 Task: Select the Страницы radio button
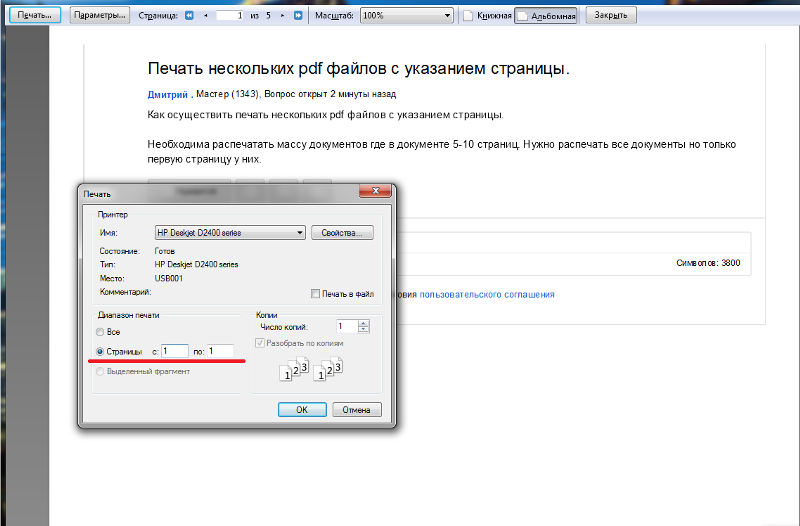[100, 351]
